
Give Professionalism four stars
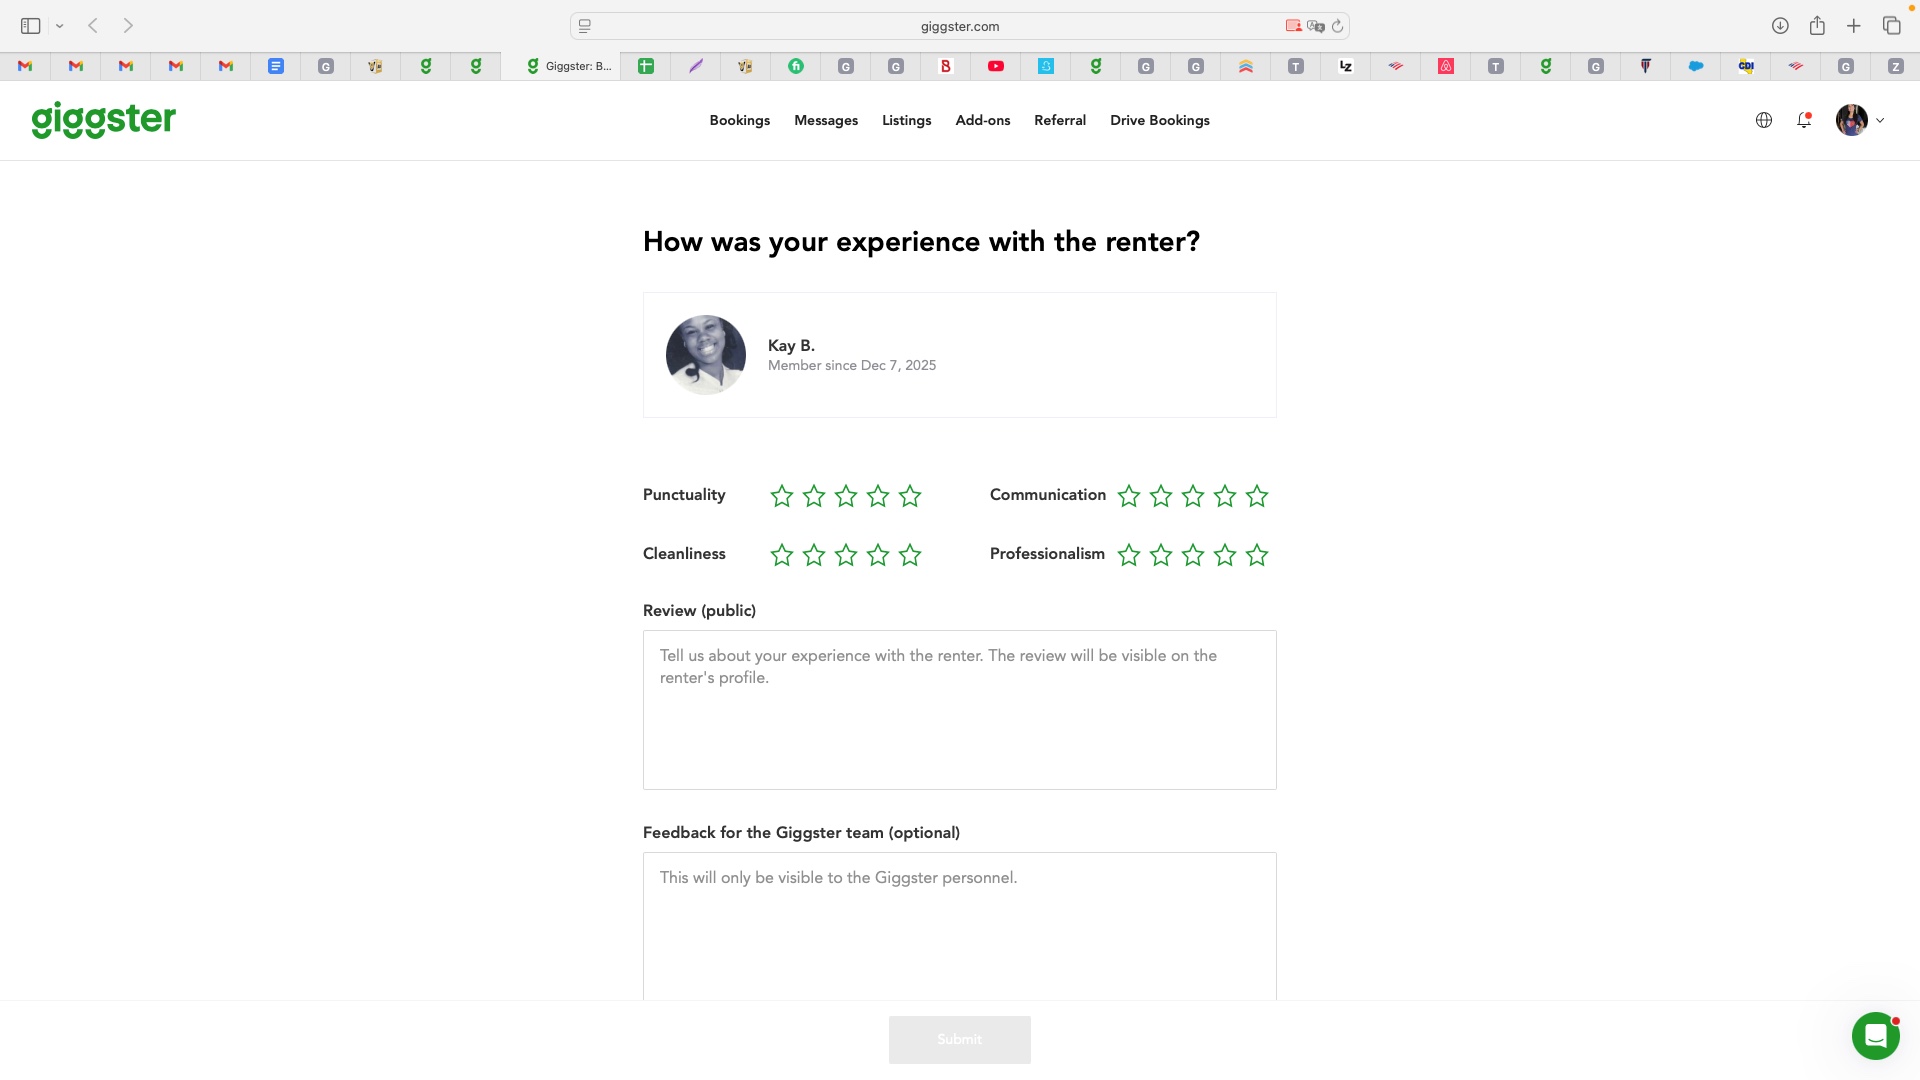pyautogui.click(x=1225, y=555)
